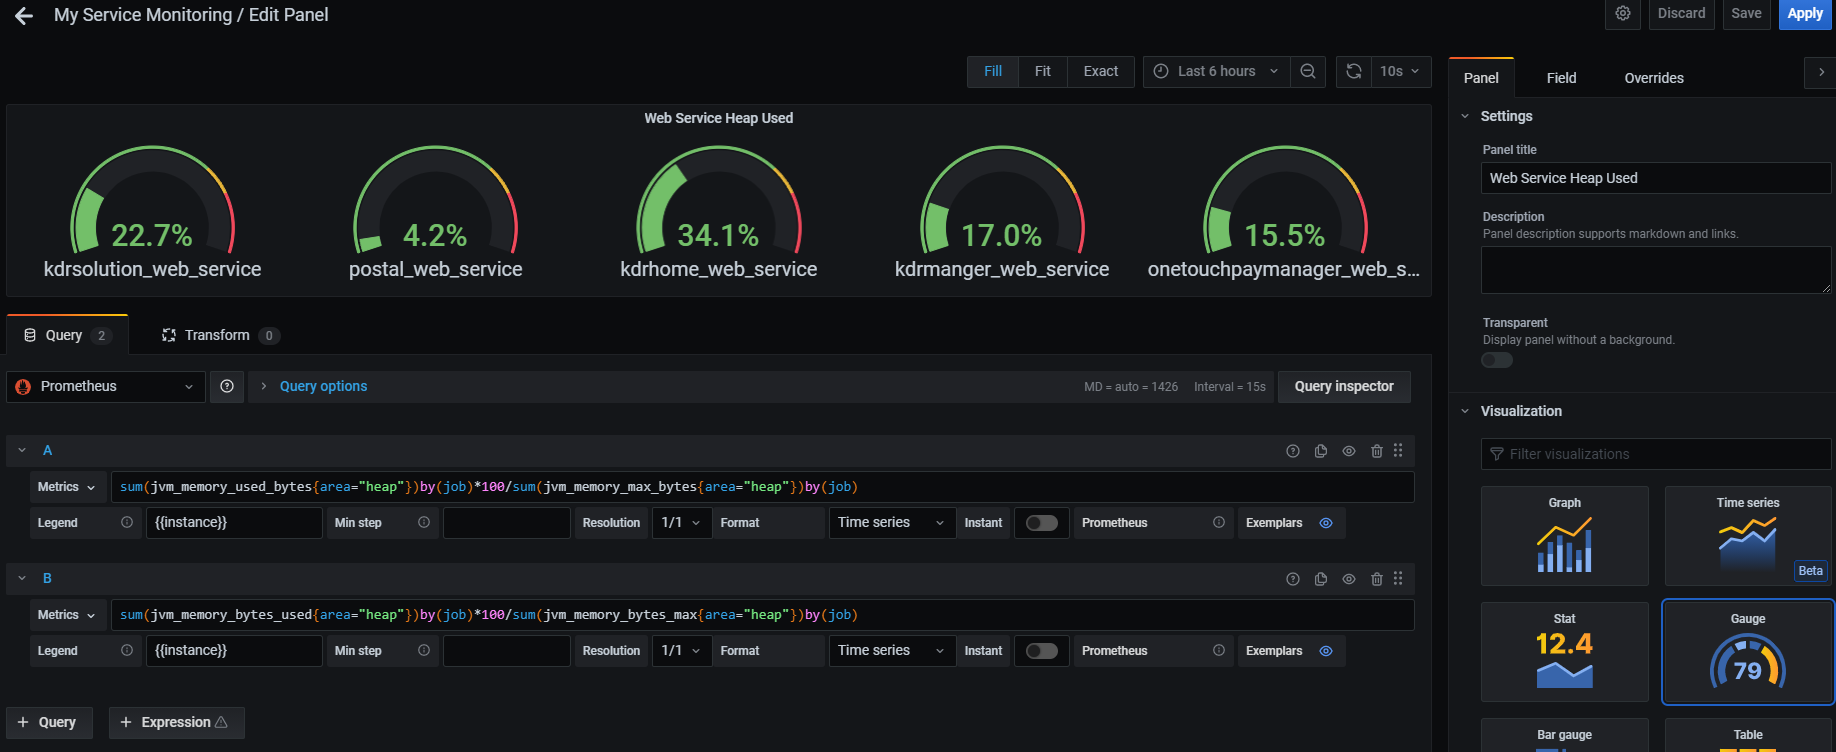Click the Discard button
1836x752 pixels.
(1681, 14)
